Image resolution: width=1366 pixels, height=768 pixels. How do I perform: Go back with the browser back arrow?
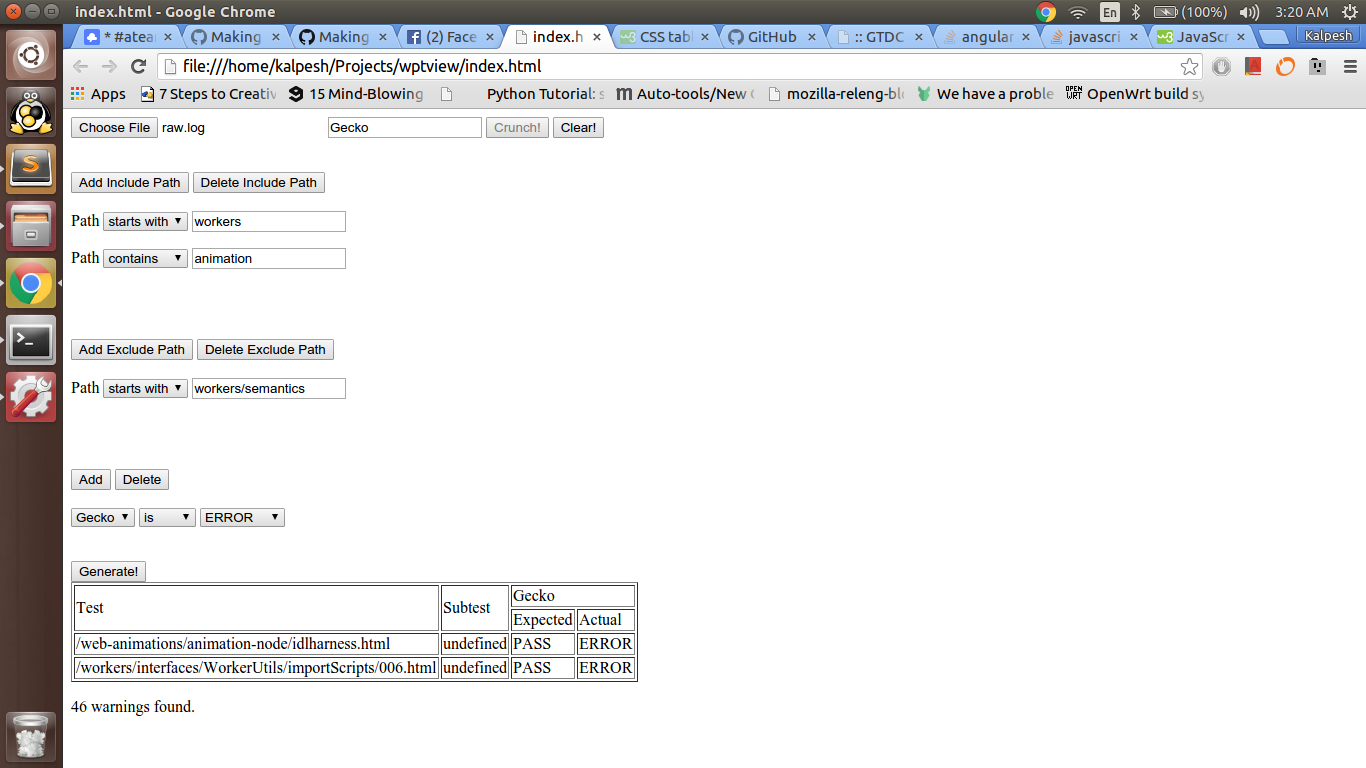coord(81,67)
